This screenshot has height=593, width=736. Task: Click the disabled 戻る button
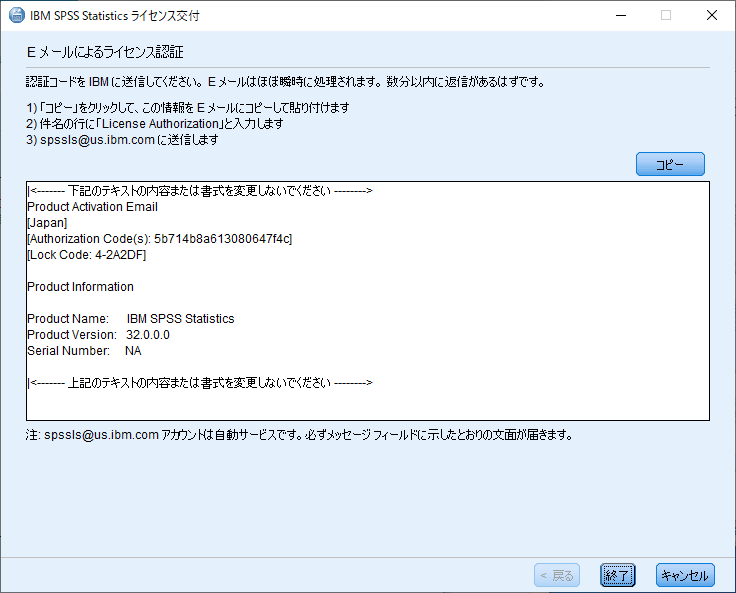(557, 575)
